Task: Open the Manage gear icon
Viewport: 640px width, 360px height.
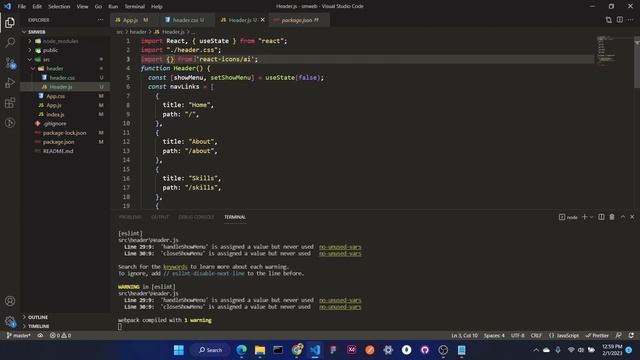Action: (x=10, y=321)
